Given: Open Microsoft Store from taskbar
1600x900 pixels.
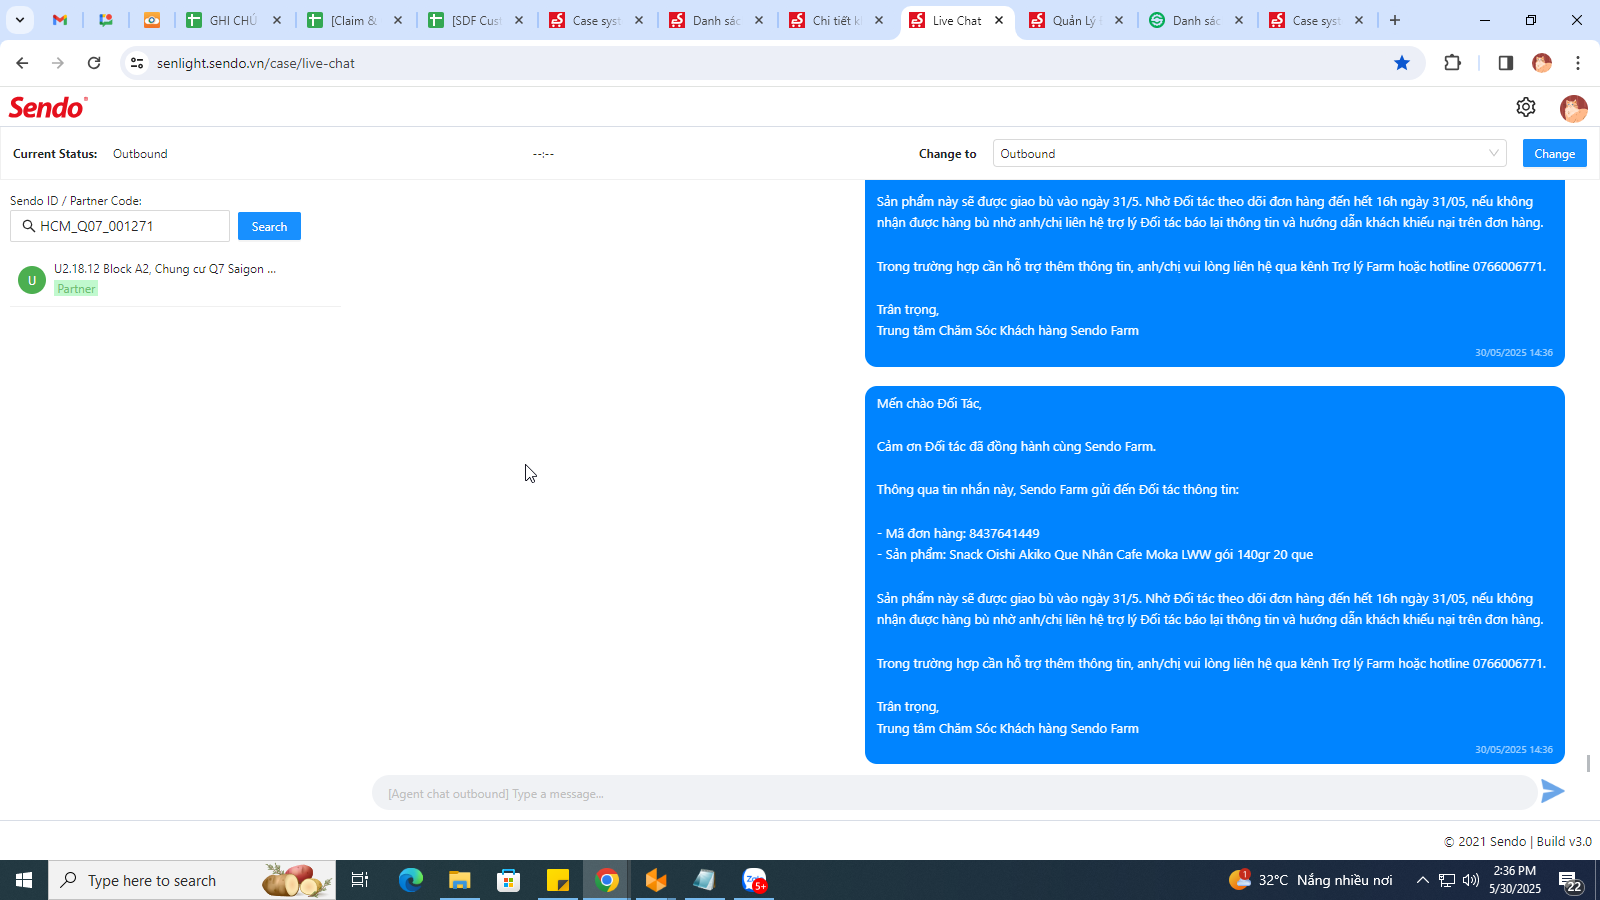Looking at the screenshot, I should (509, 880).
